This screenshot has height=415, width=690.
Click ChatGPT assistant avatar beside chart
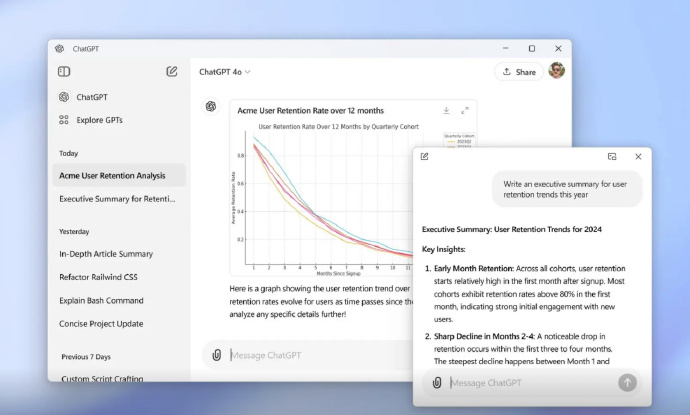coord(211,107)
